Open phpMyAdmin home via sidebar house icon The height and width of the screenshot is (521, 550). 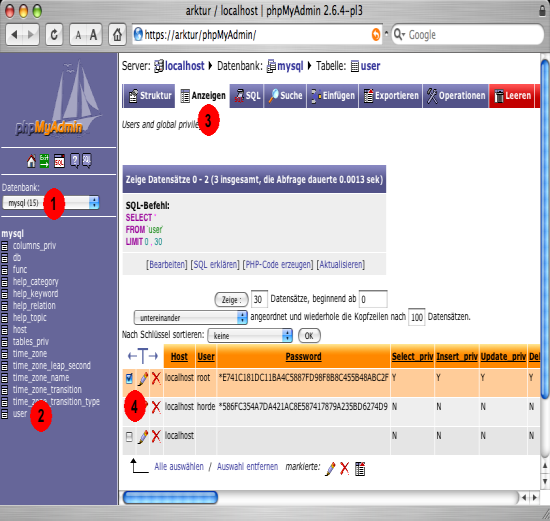[31, 161]
